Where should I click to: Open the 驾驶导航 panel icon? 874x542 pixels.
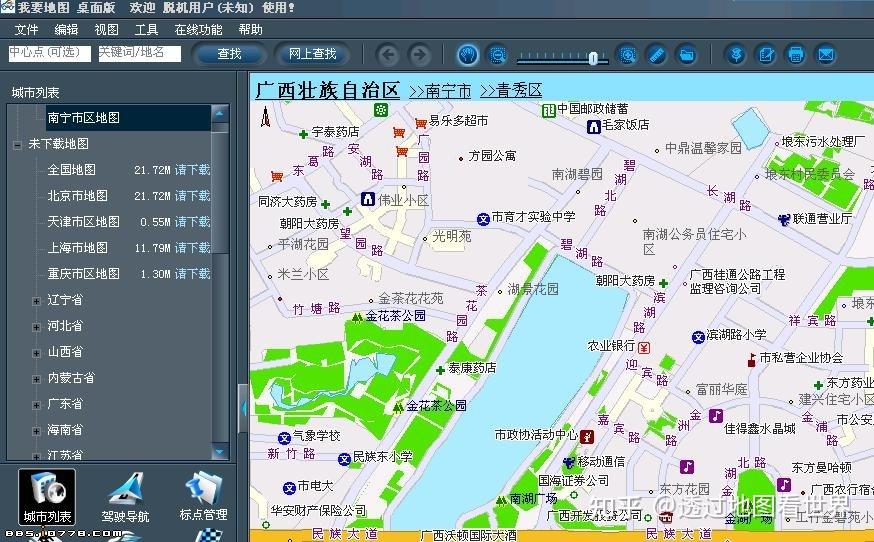125,496
